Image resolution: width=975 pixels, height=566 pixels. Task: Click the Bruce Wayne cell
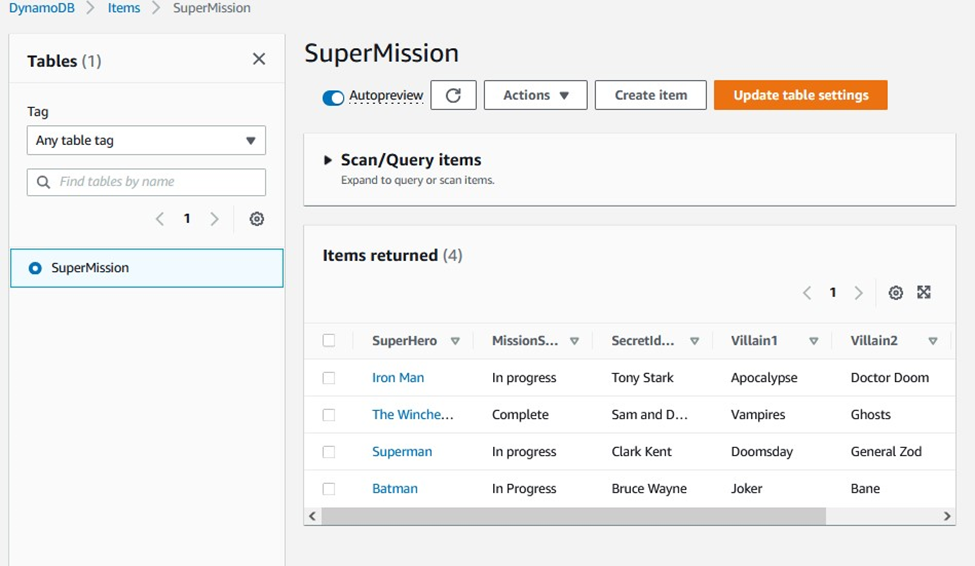[649, 488]
